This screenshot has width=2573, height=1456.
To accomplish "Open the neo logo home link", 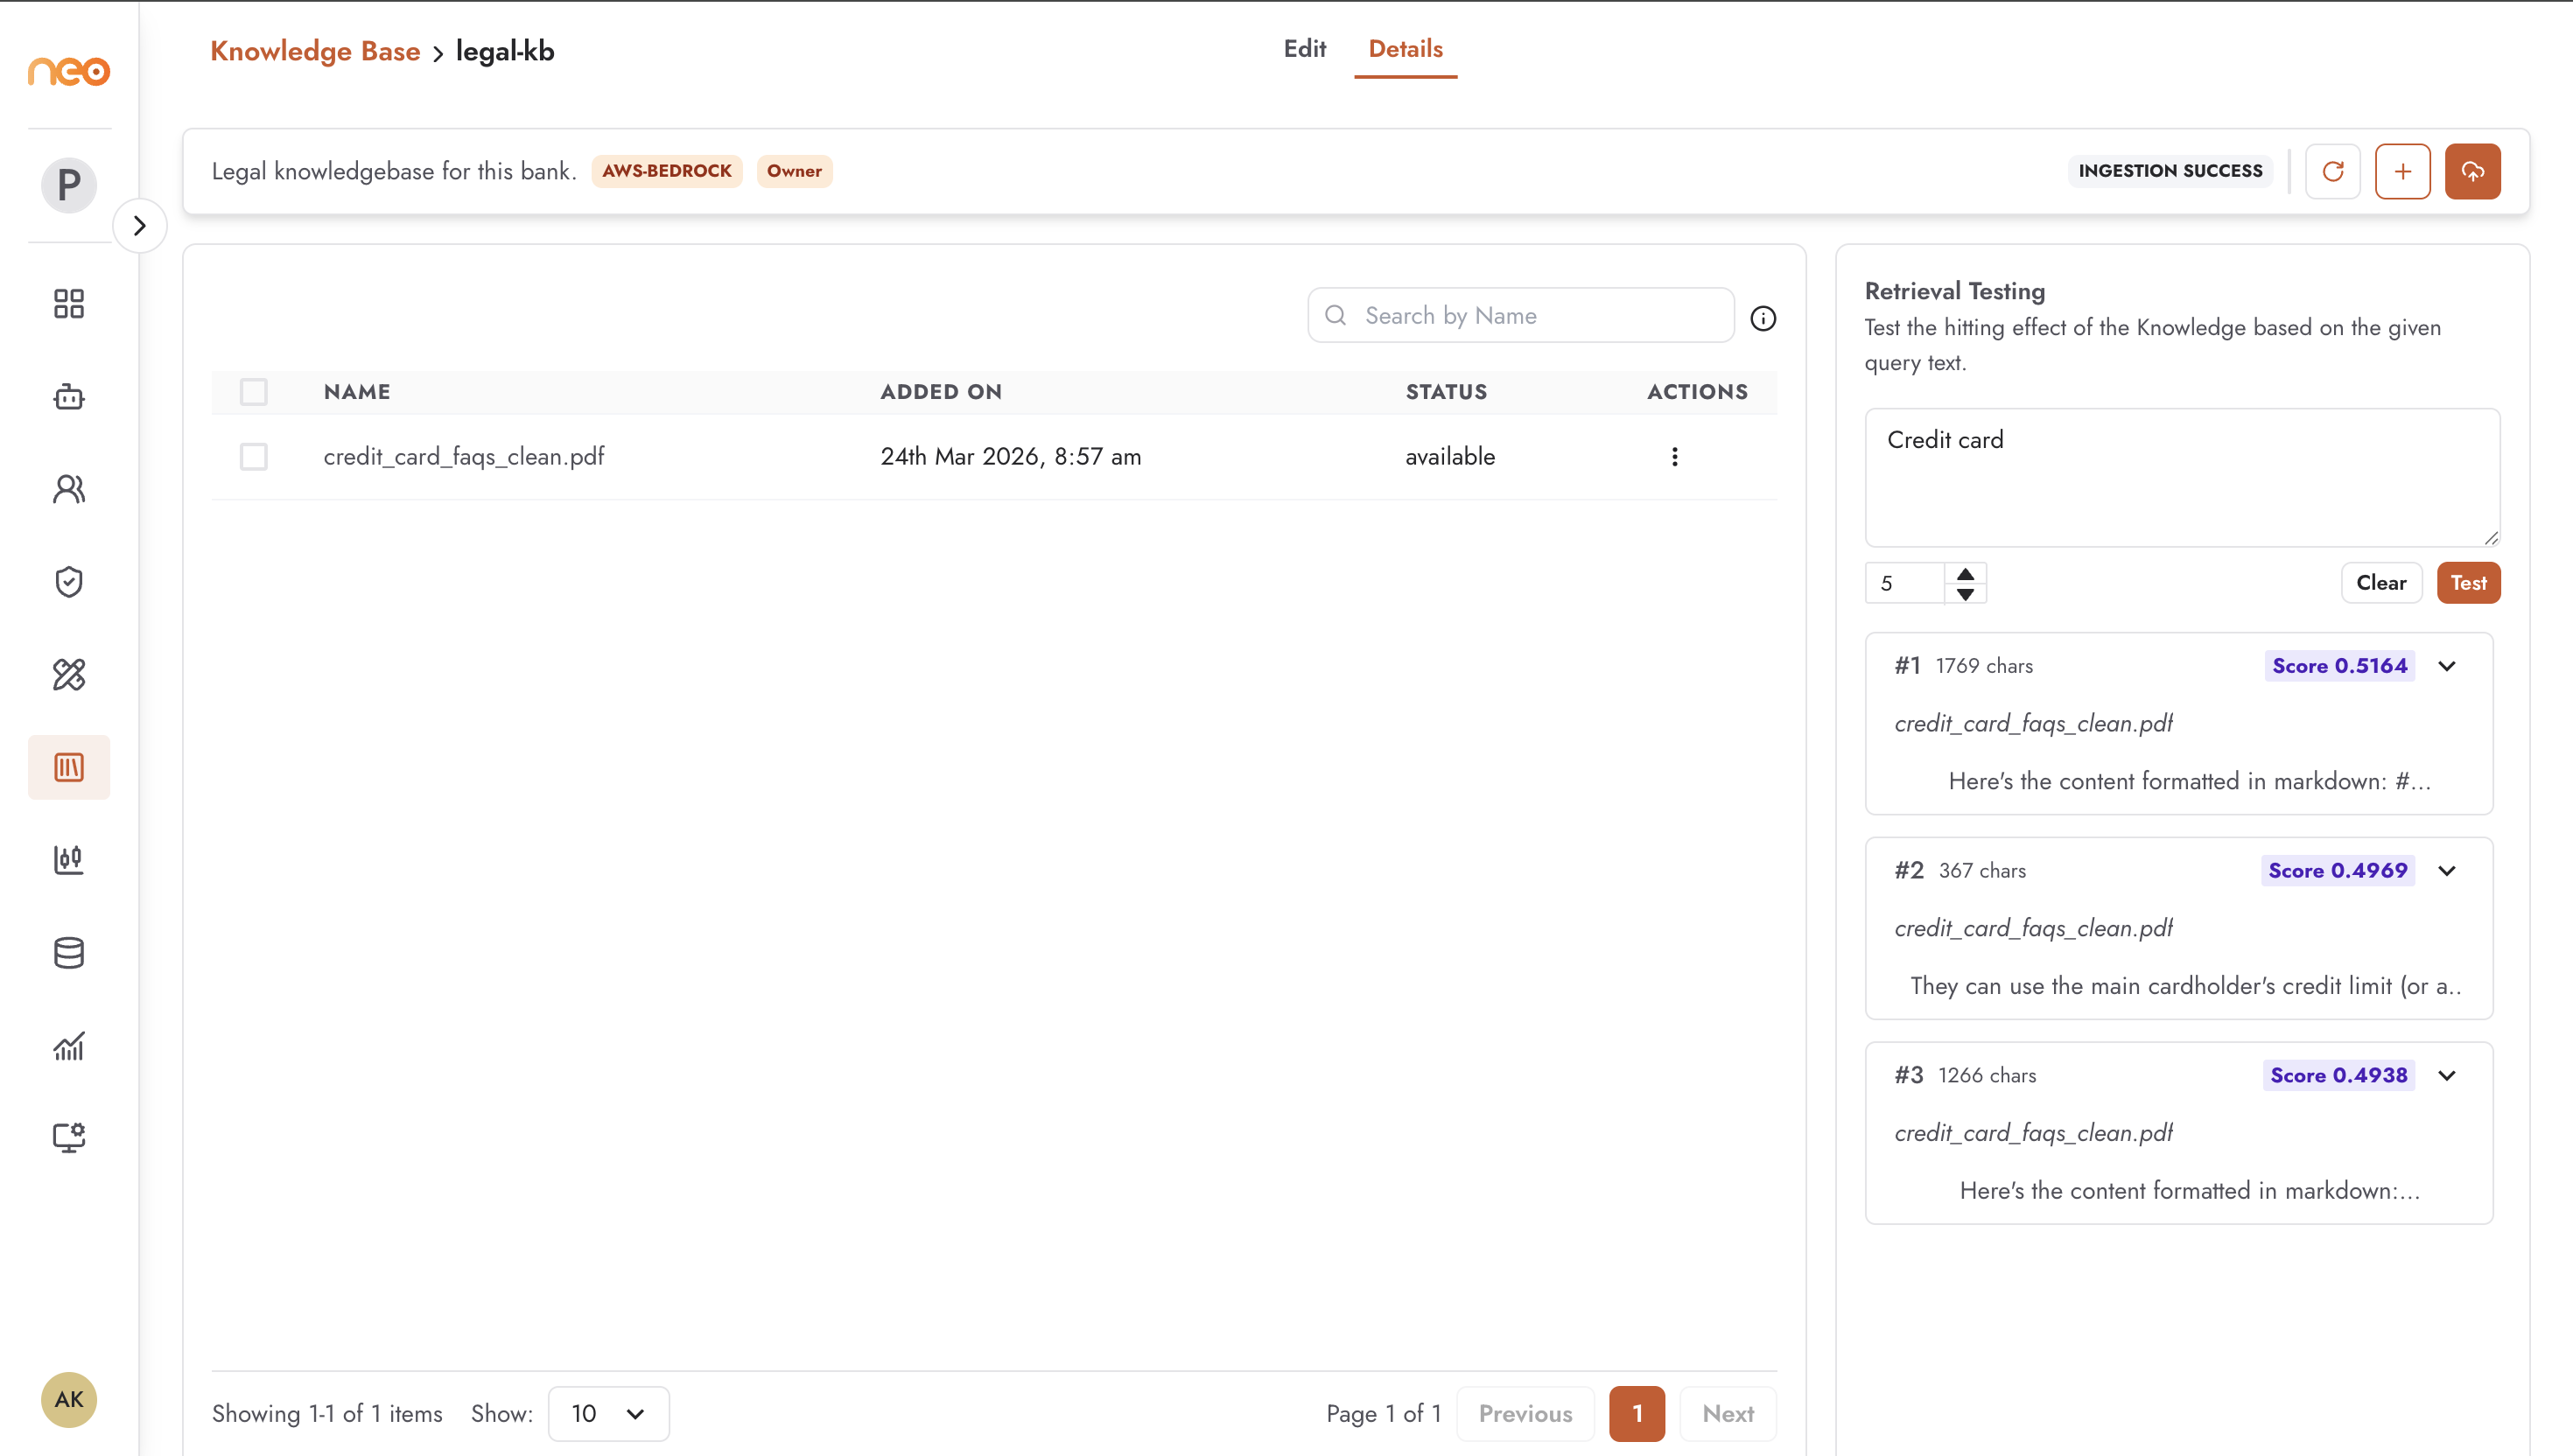I will [69, 71].
